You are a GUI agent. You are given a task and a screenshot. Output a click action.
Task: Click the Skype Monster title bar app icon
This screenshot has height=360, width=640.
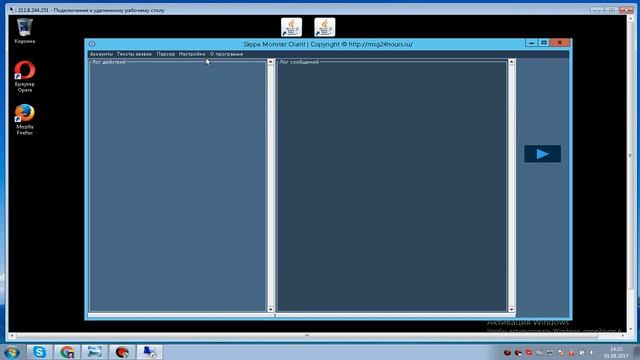click(x=92, y=44)
